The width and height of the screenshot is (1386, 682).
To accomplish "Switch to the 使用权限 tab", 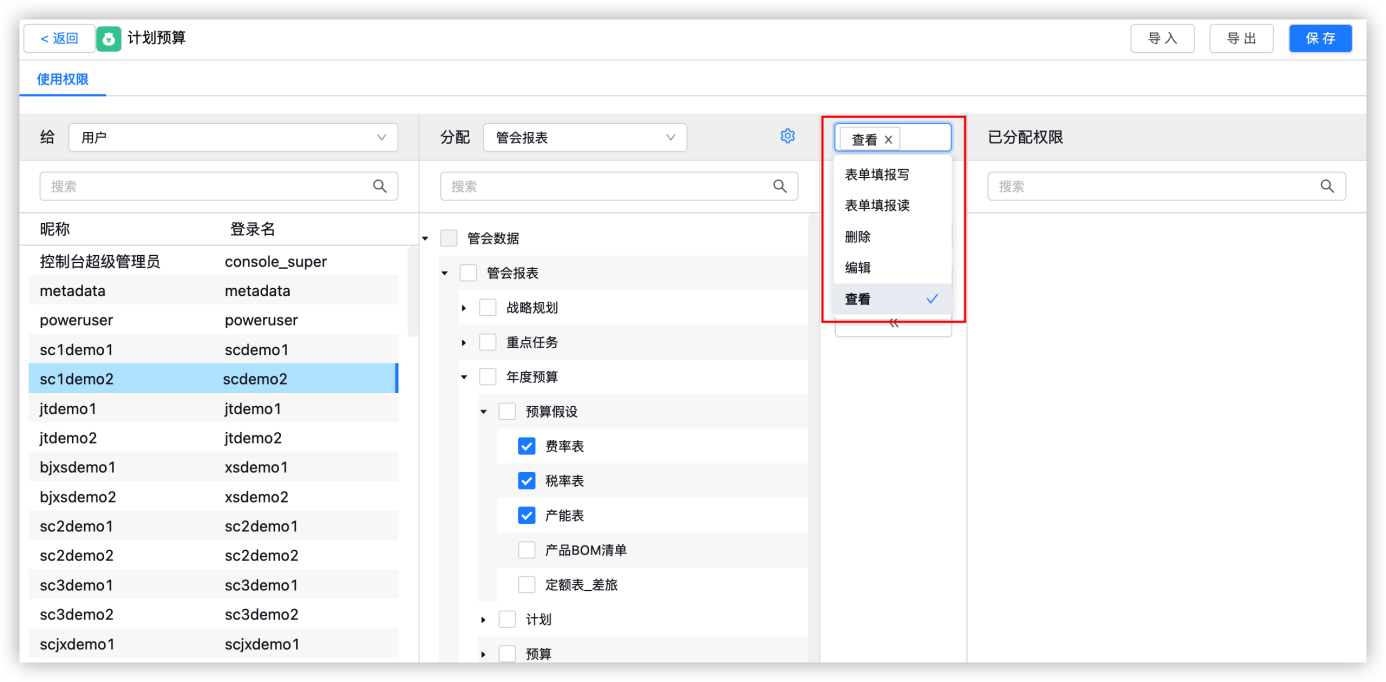I will coord(62,78).
